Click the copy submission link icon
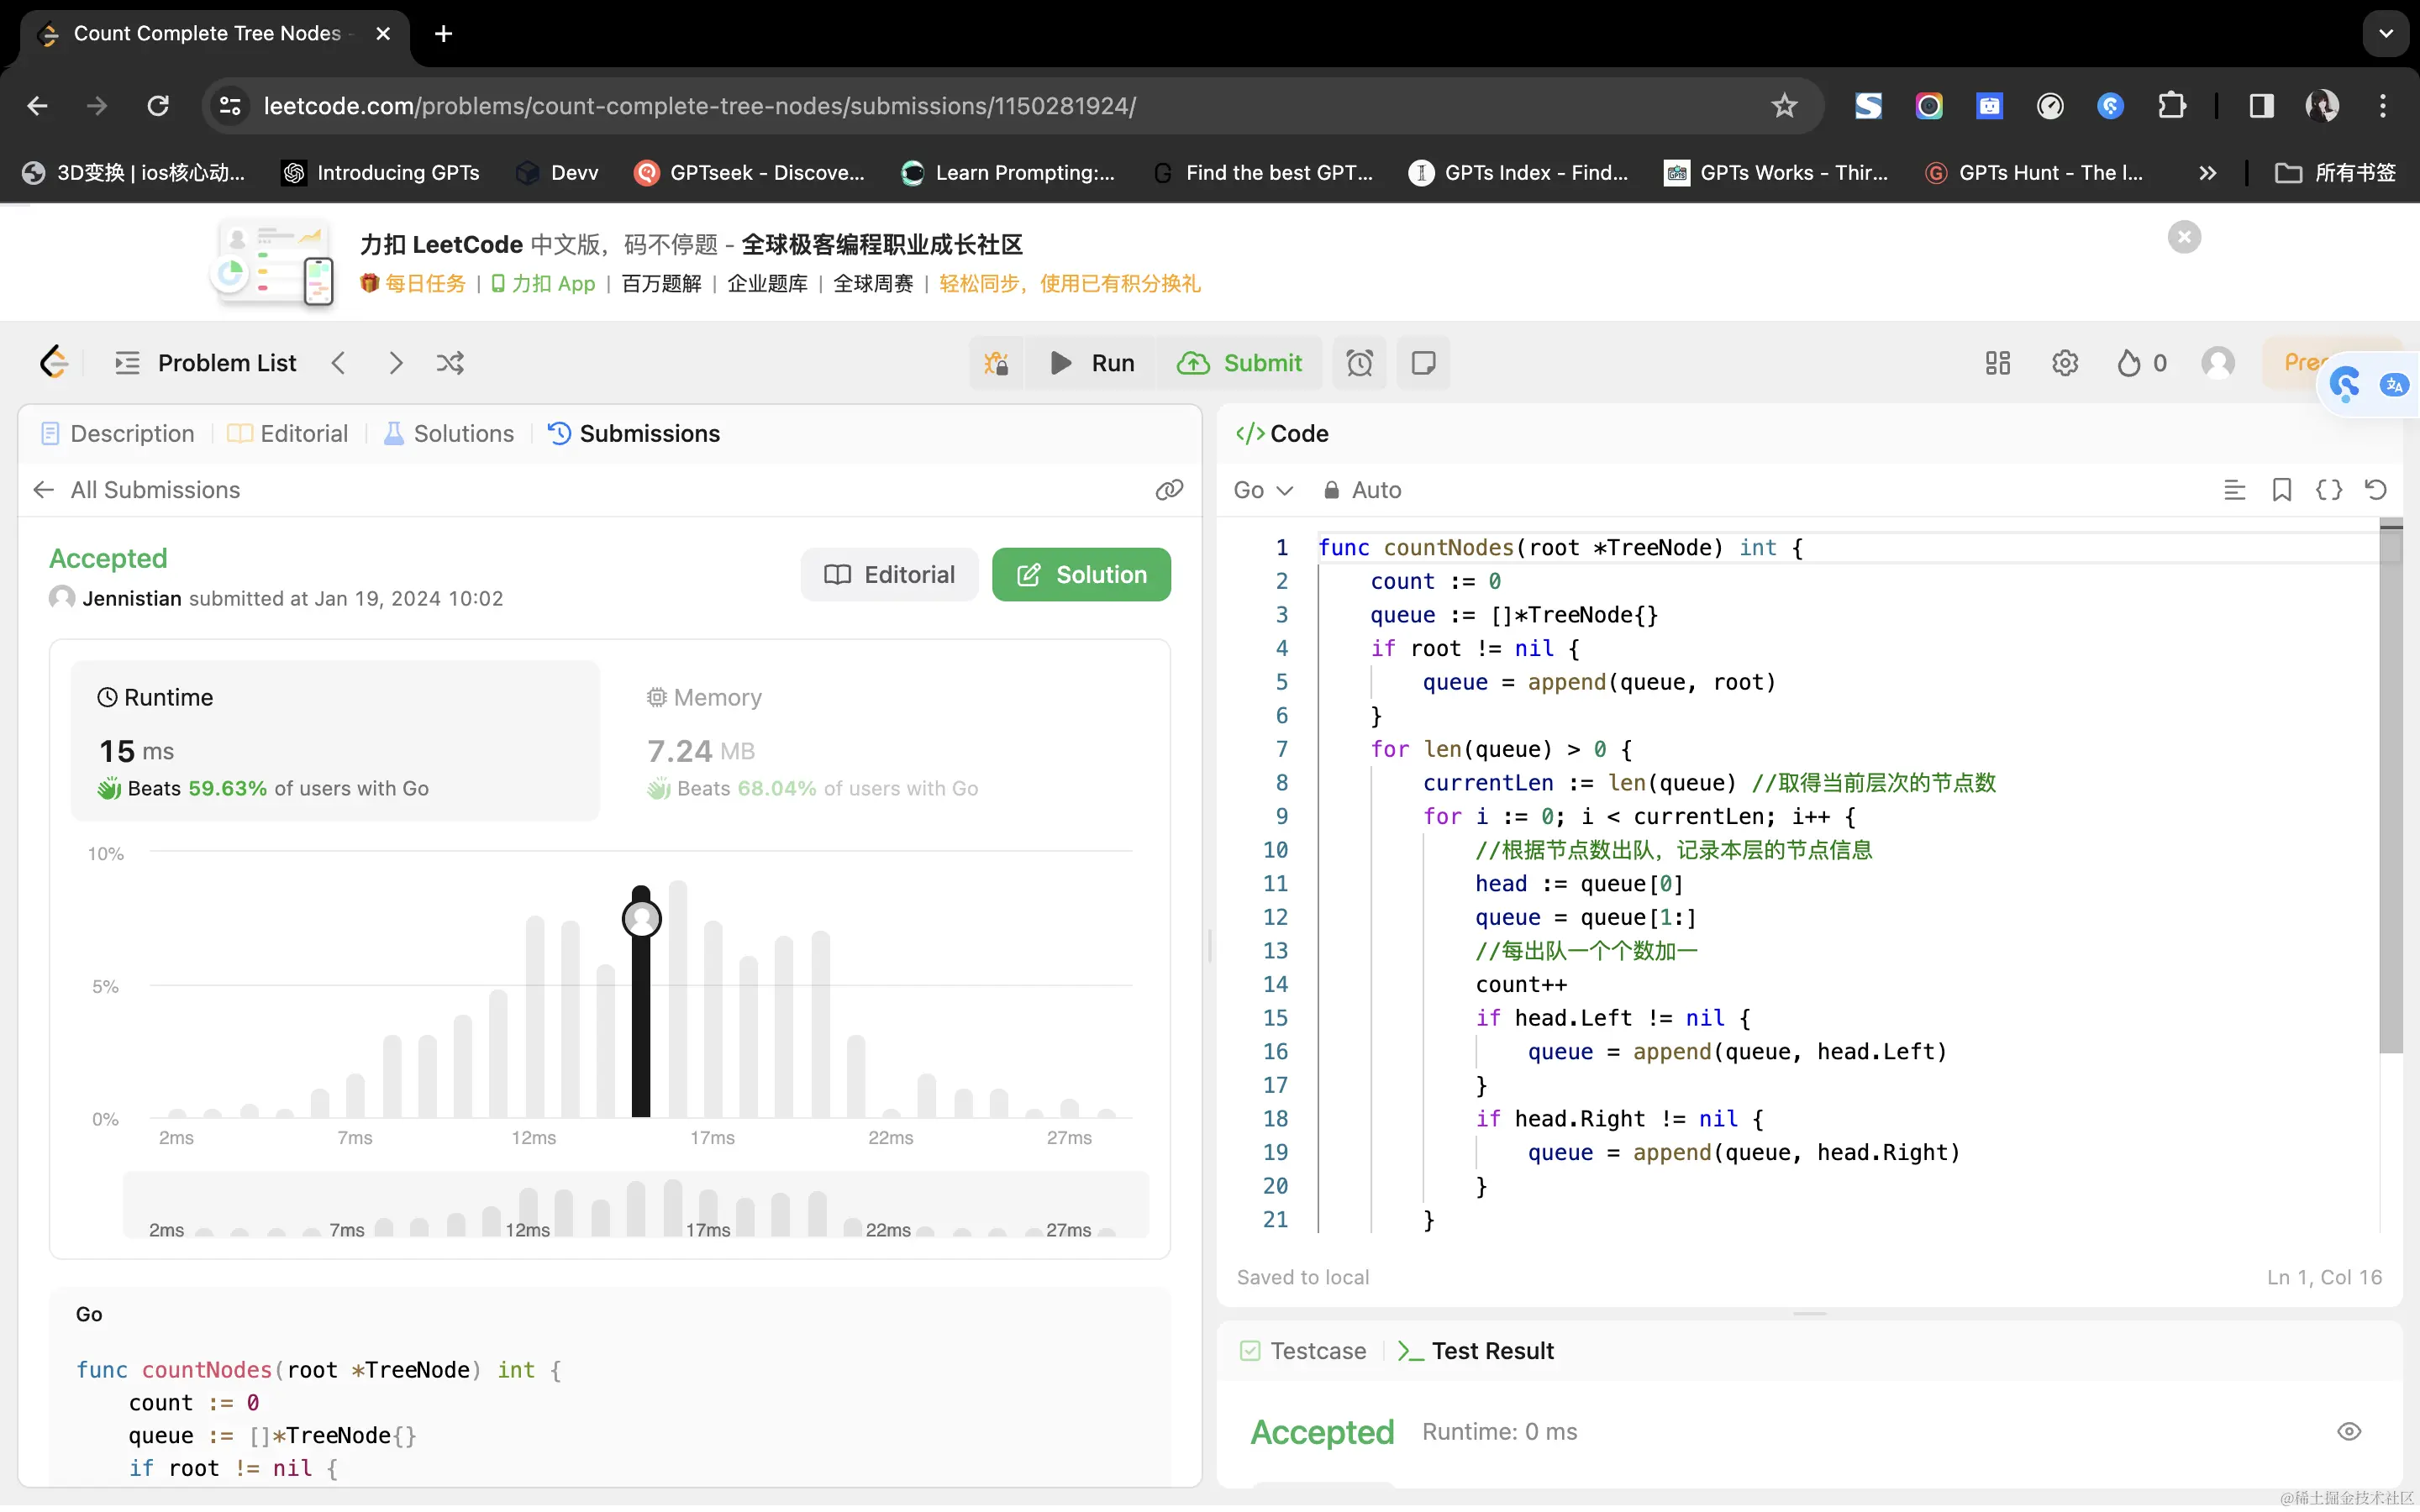Viewport: 2420px width, 1512px height. pyautogui.click(x=1169, y=490)
